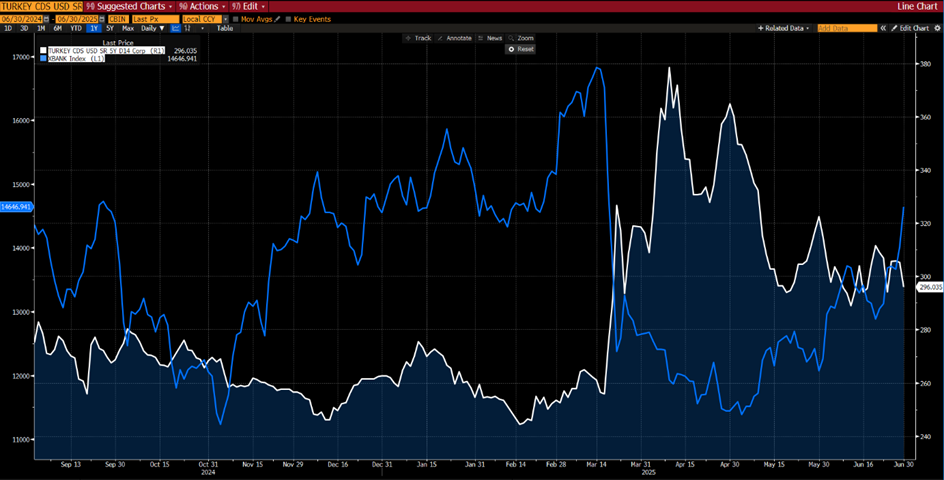The height and width of the screenshot is (480, 944).
Task: Enable the Key Events checkbox
Action: pos(289,18)
